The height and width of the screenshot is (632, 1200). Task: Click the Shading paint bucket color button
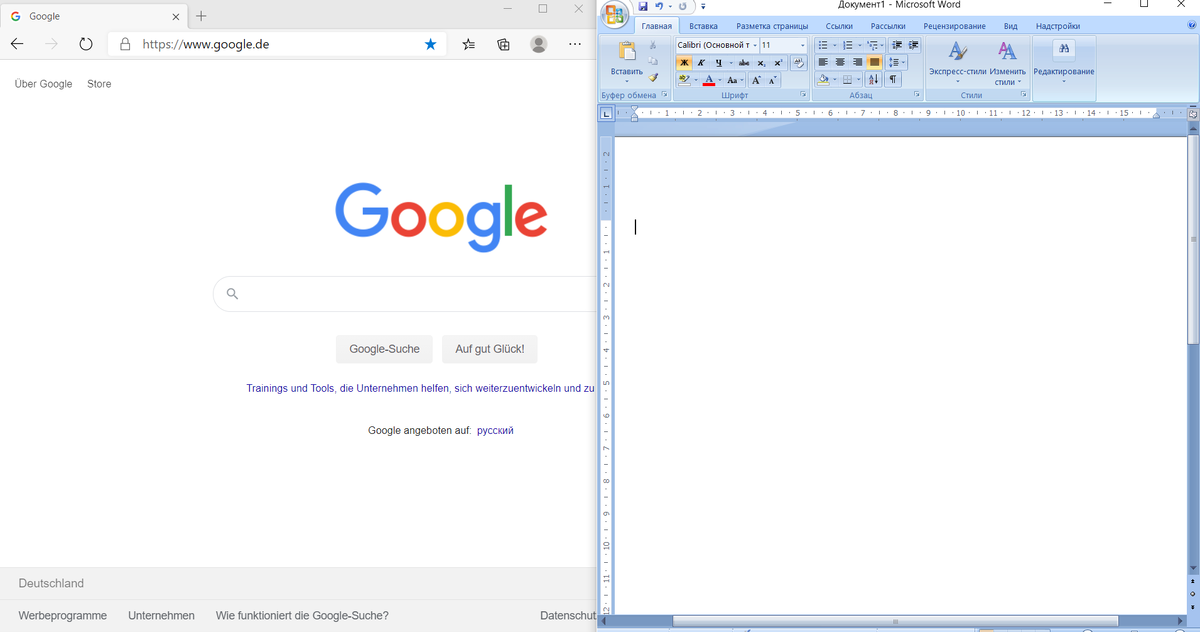click(x=823, y=79)
